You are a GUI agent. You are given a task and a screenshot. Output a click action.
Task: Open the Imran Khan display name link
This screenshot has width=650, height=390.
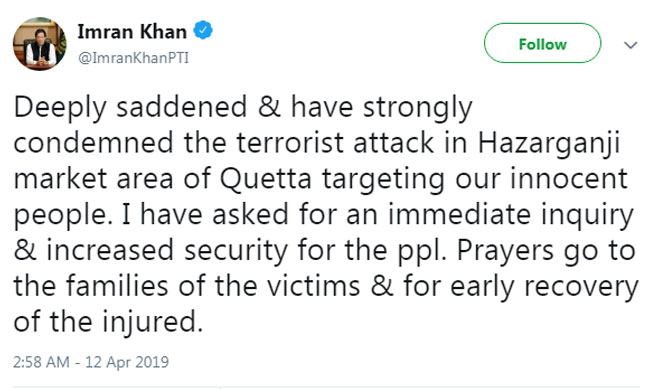[x=132, y=31]
